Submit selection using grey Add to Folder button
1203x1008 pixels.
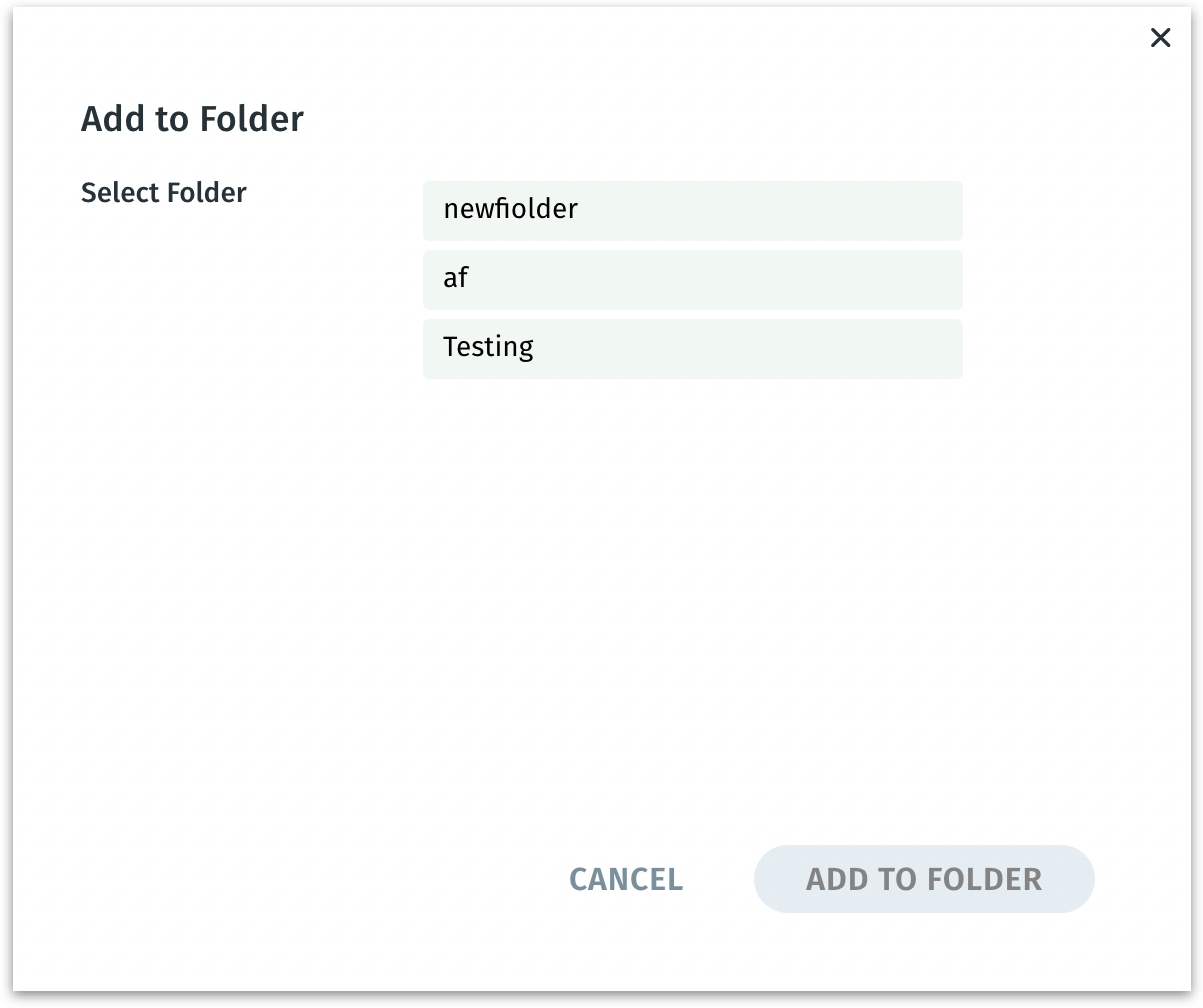point(924,879)
